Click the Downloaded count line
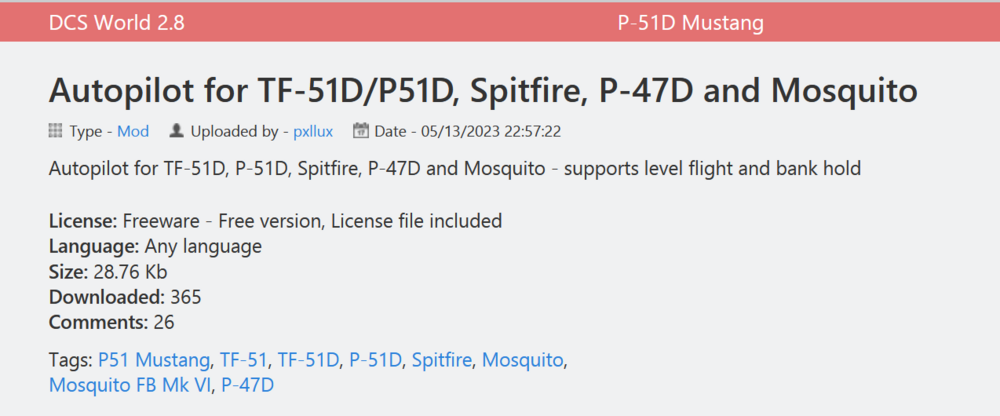Viewport: 1000px width, 416px height. pos(125,297)
